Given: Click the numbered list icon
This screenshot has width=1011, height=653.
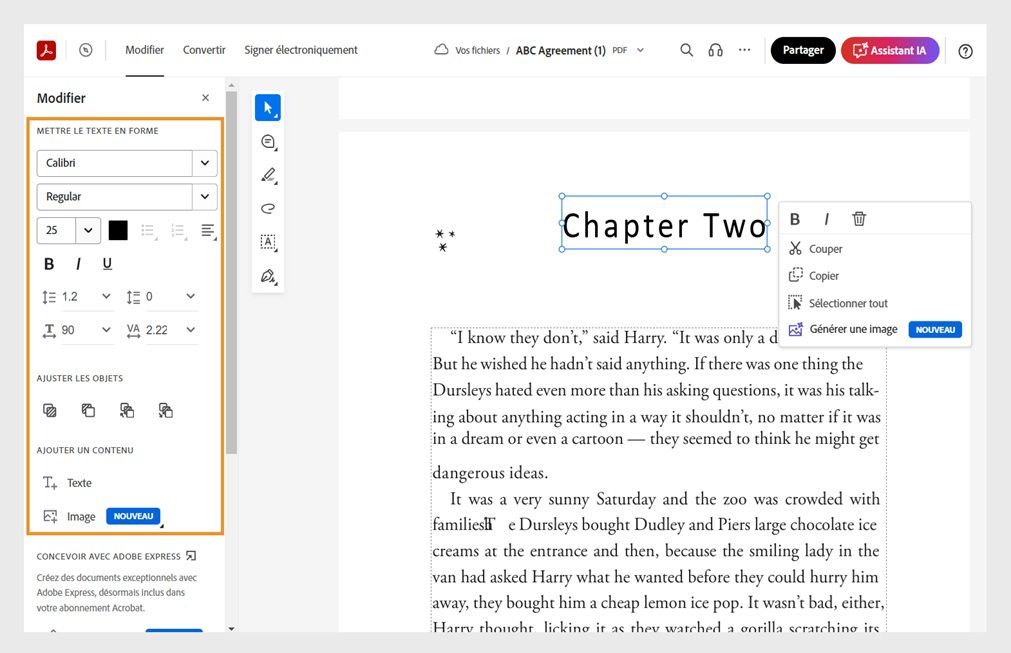Looking at the screenshot, I should click(x=178, y=230).
